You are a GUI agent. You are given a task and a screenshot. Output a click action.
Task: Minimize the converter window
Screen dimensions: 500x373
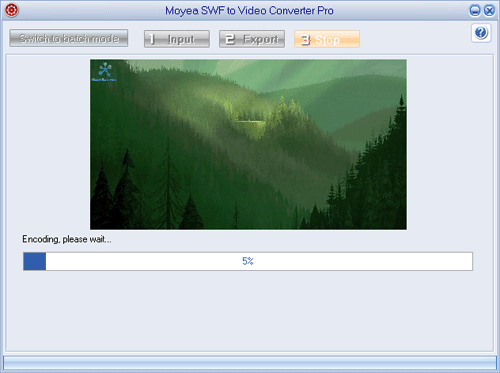click(475, 11)
